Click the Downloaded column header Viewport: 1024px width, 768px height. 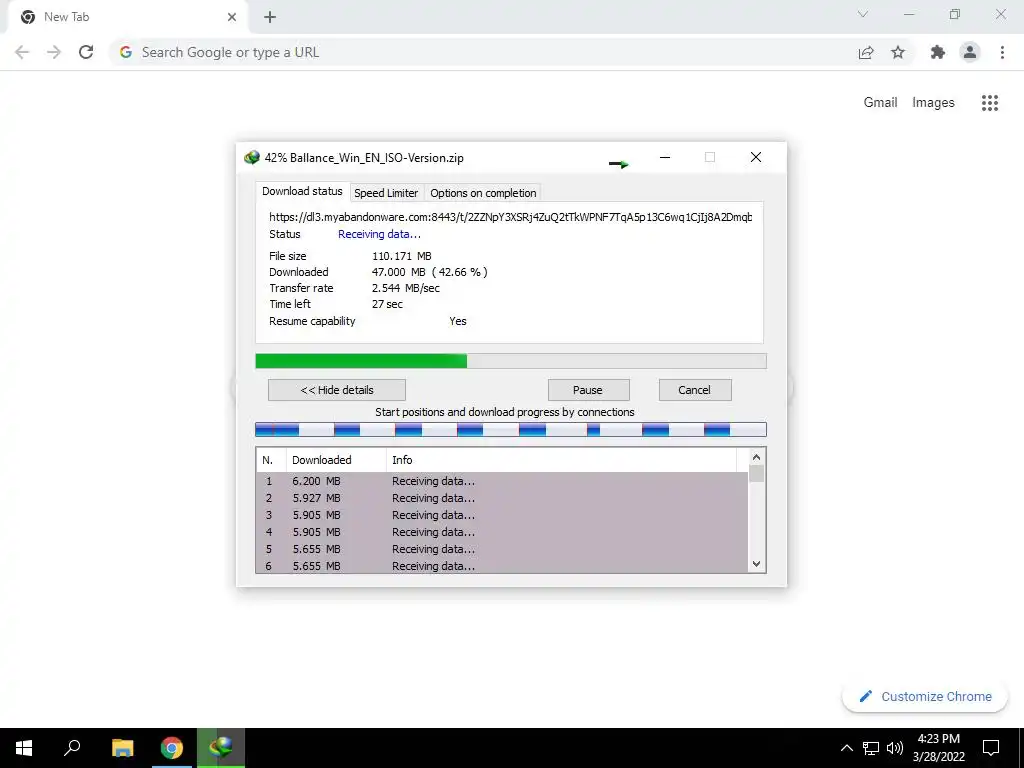click(336, 460)
